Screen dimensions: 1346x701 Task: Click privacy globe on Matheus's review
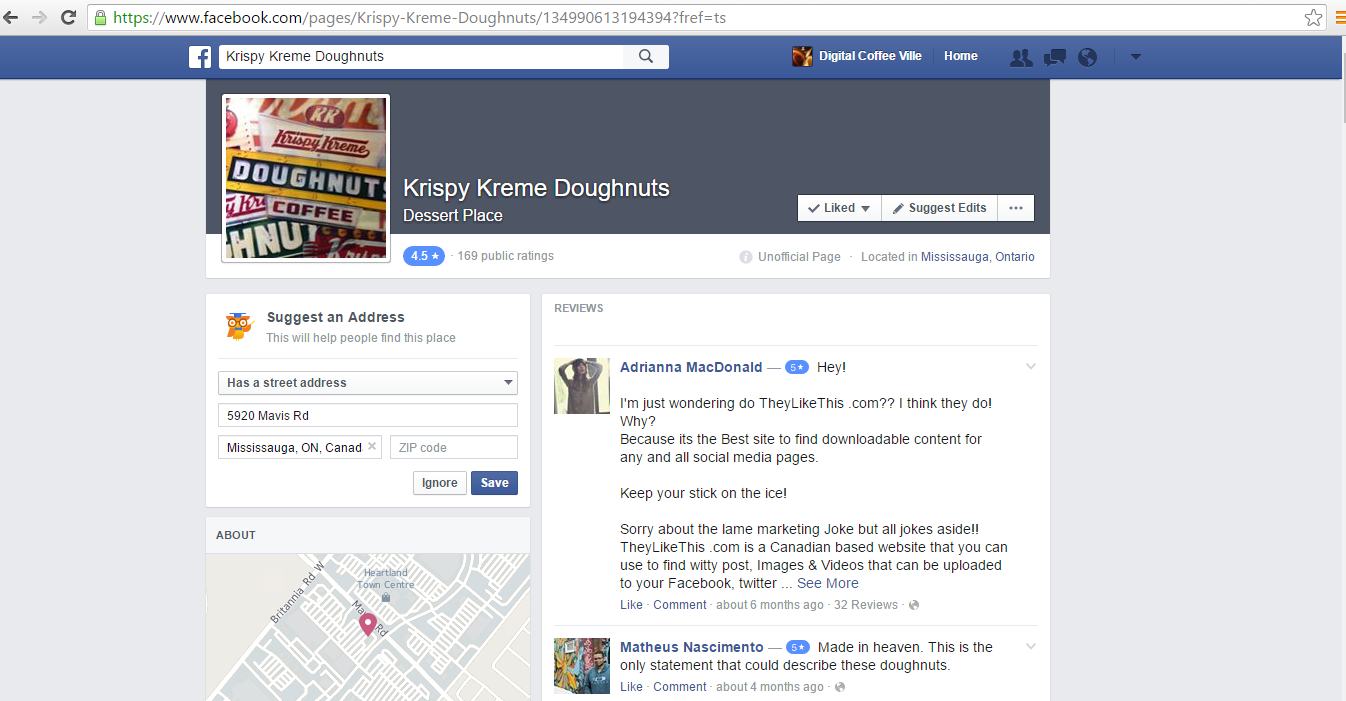click(x=839, y=687)
